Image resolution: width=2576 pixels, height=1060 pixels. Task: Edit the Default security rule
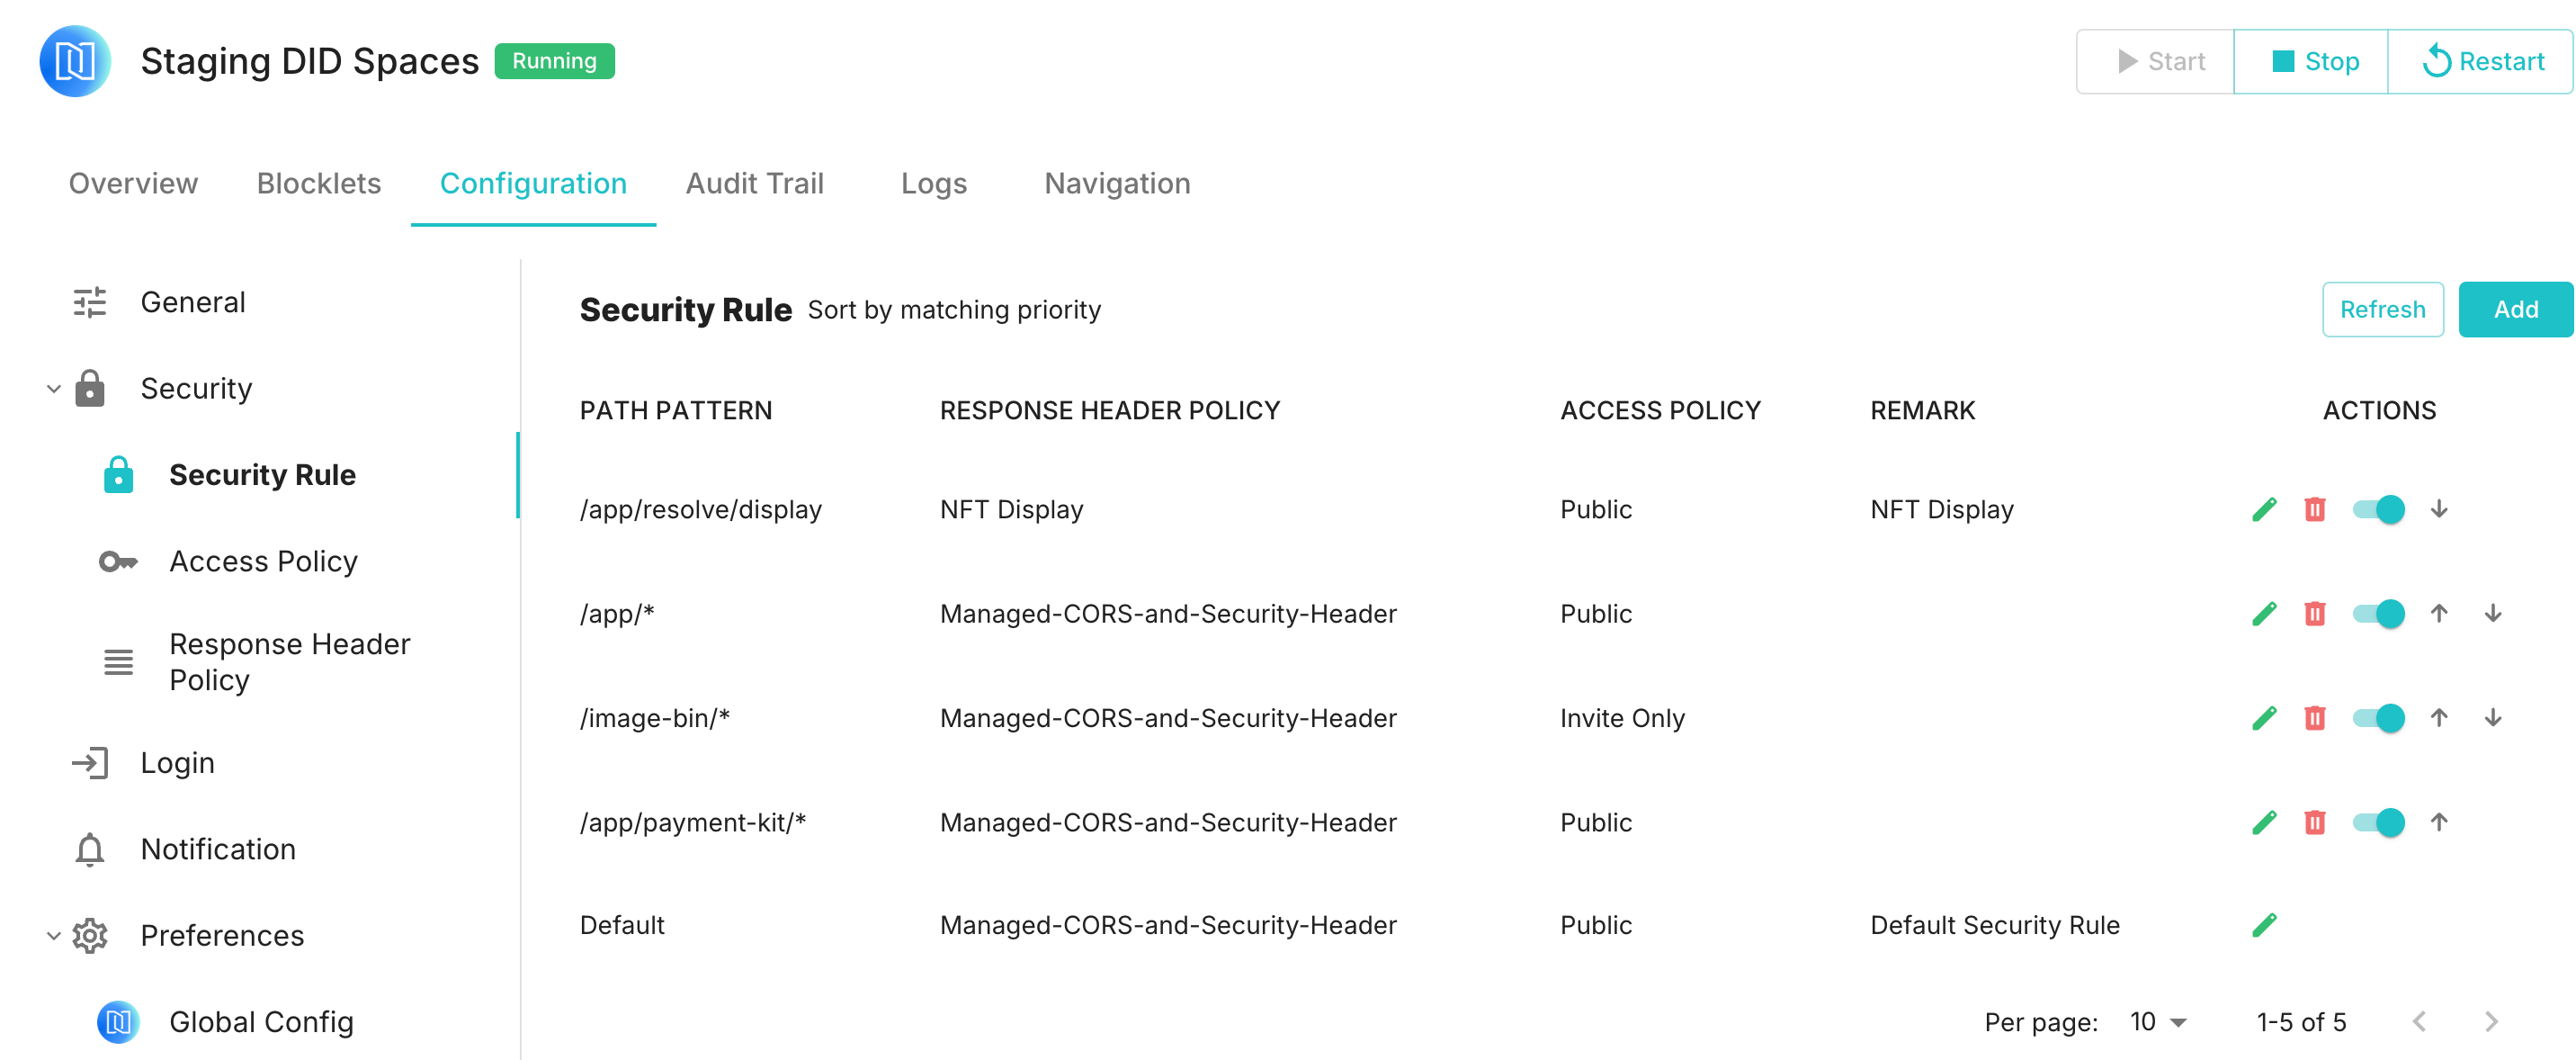(2264, 925)
